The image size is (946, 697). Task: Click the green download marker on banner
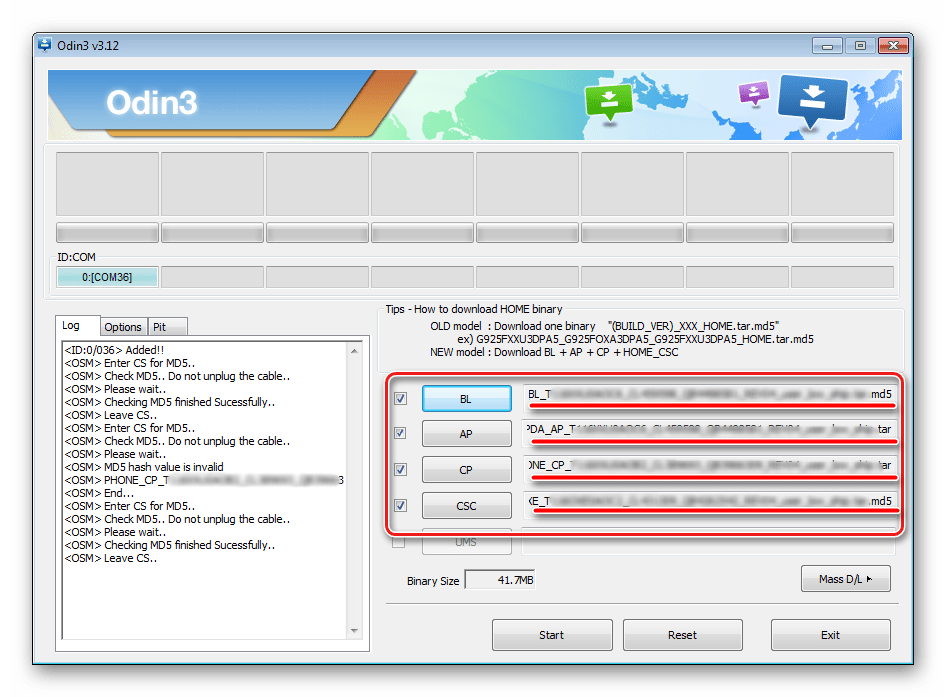tap(609, 104)
